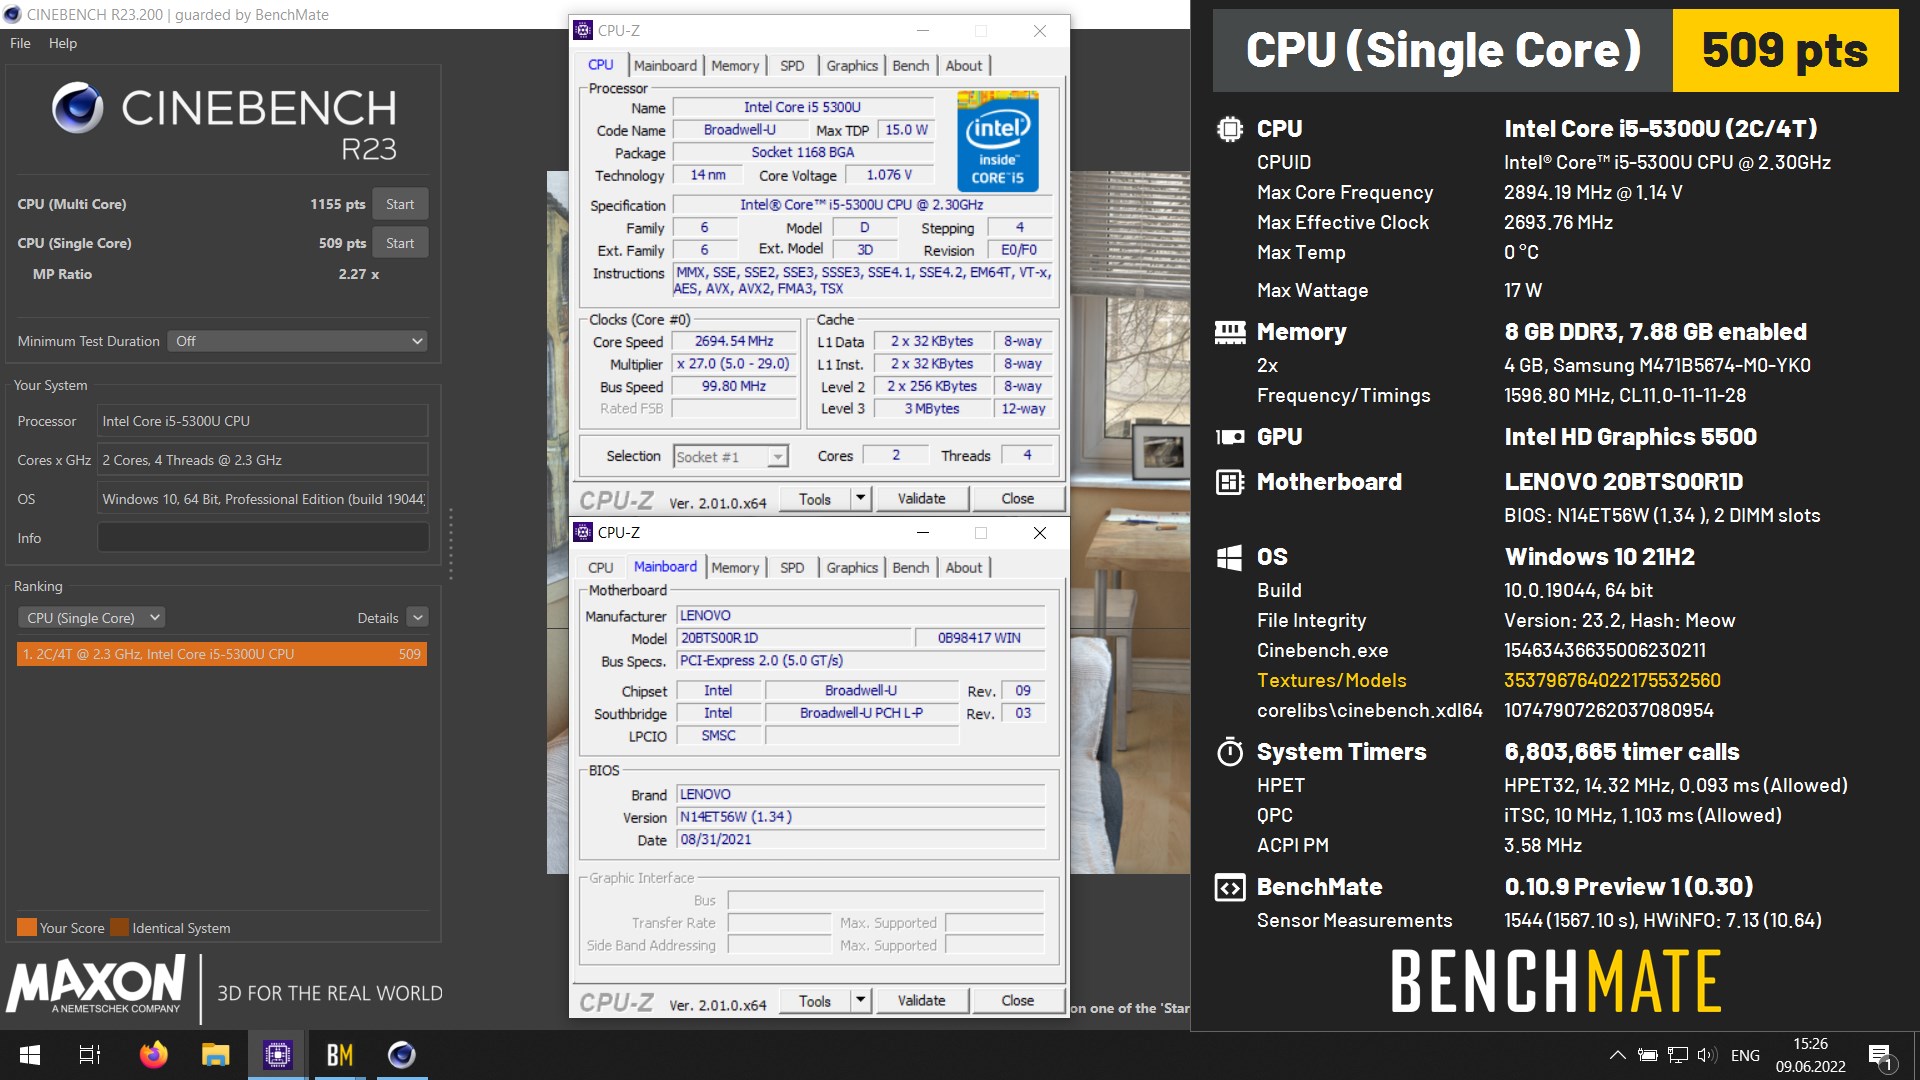This screenshot has width=1920, height=1080.
Task: Click the Your Score orange legend swatch
Action: pyautogui.click(x=27, y=927)
